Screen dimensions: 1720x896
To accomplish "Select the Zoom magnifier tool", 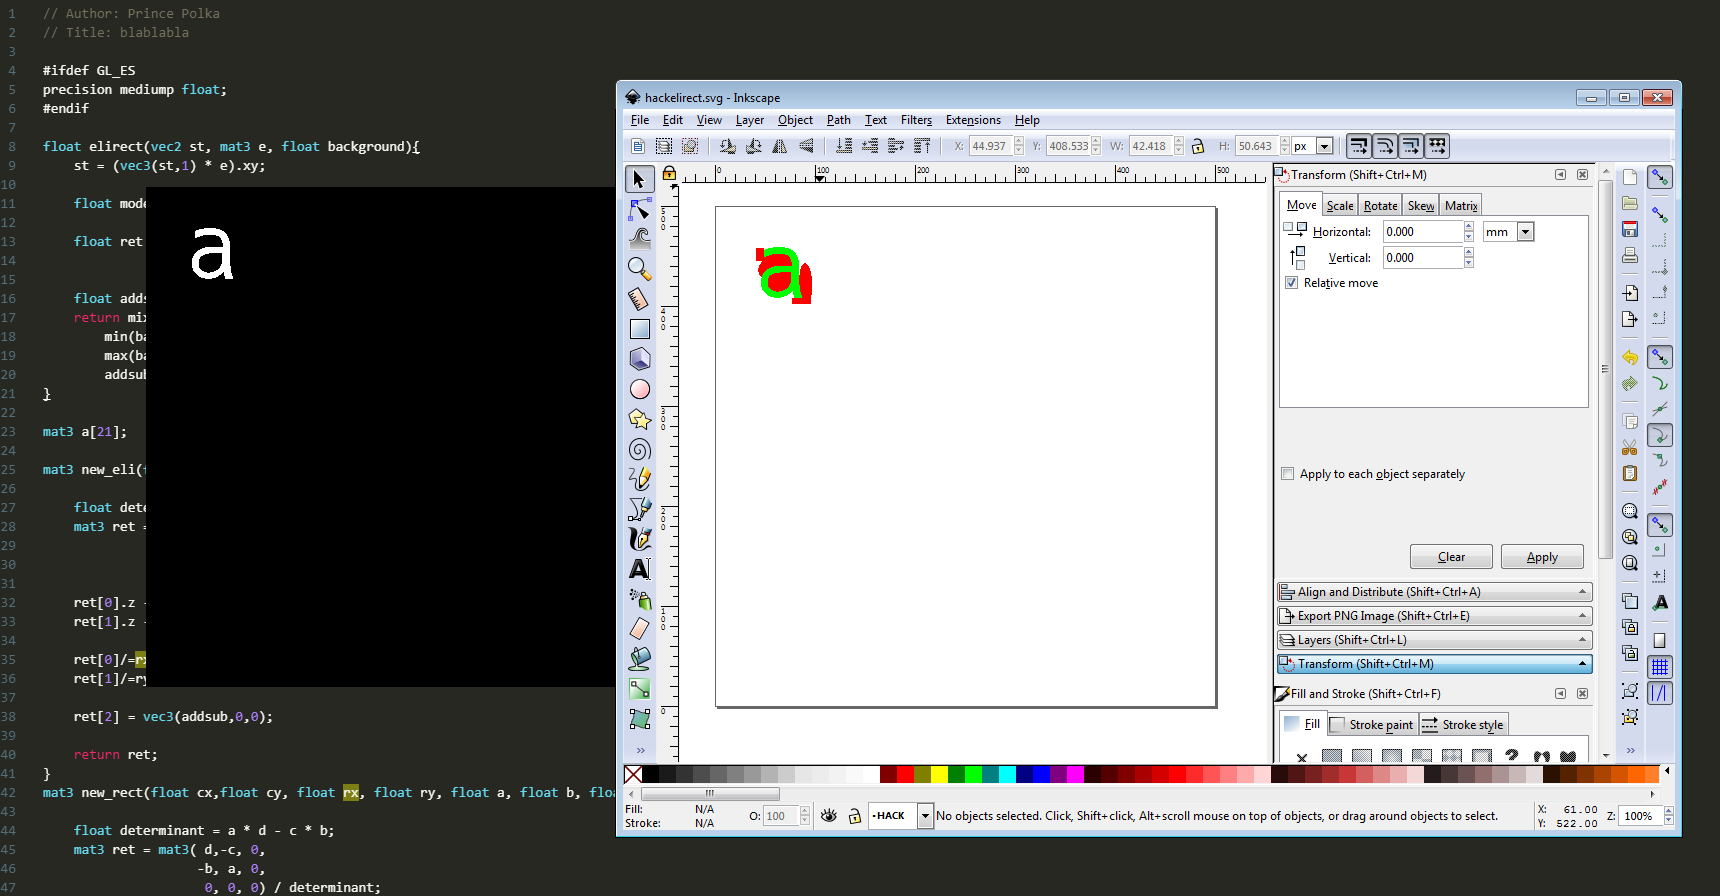I will pyautogui.click(x=639, y=268).
